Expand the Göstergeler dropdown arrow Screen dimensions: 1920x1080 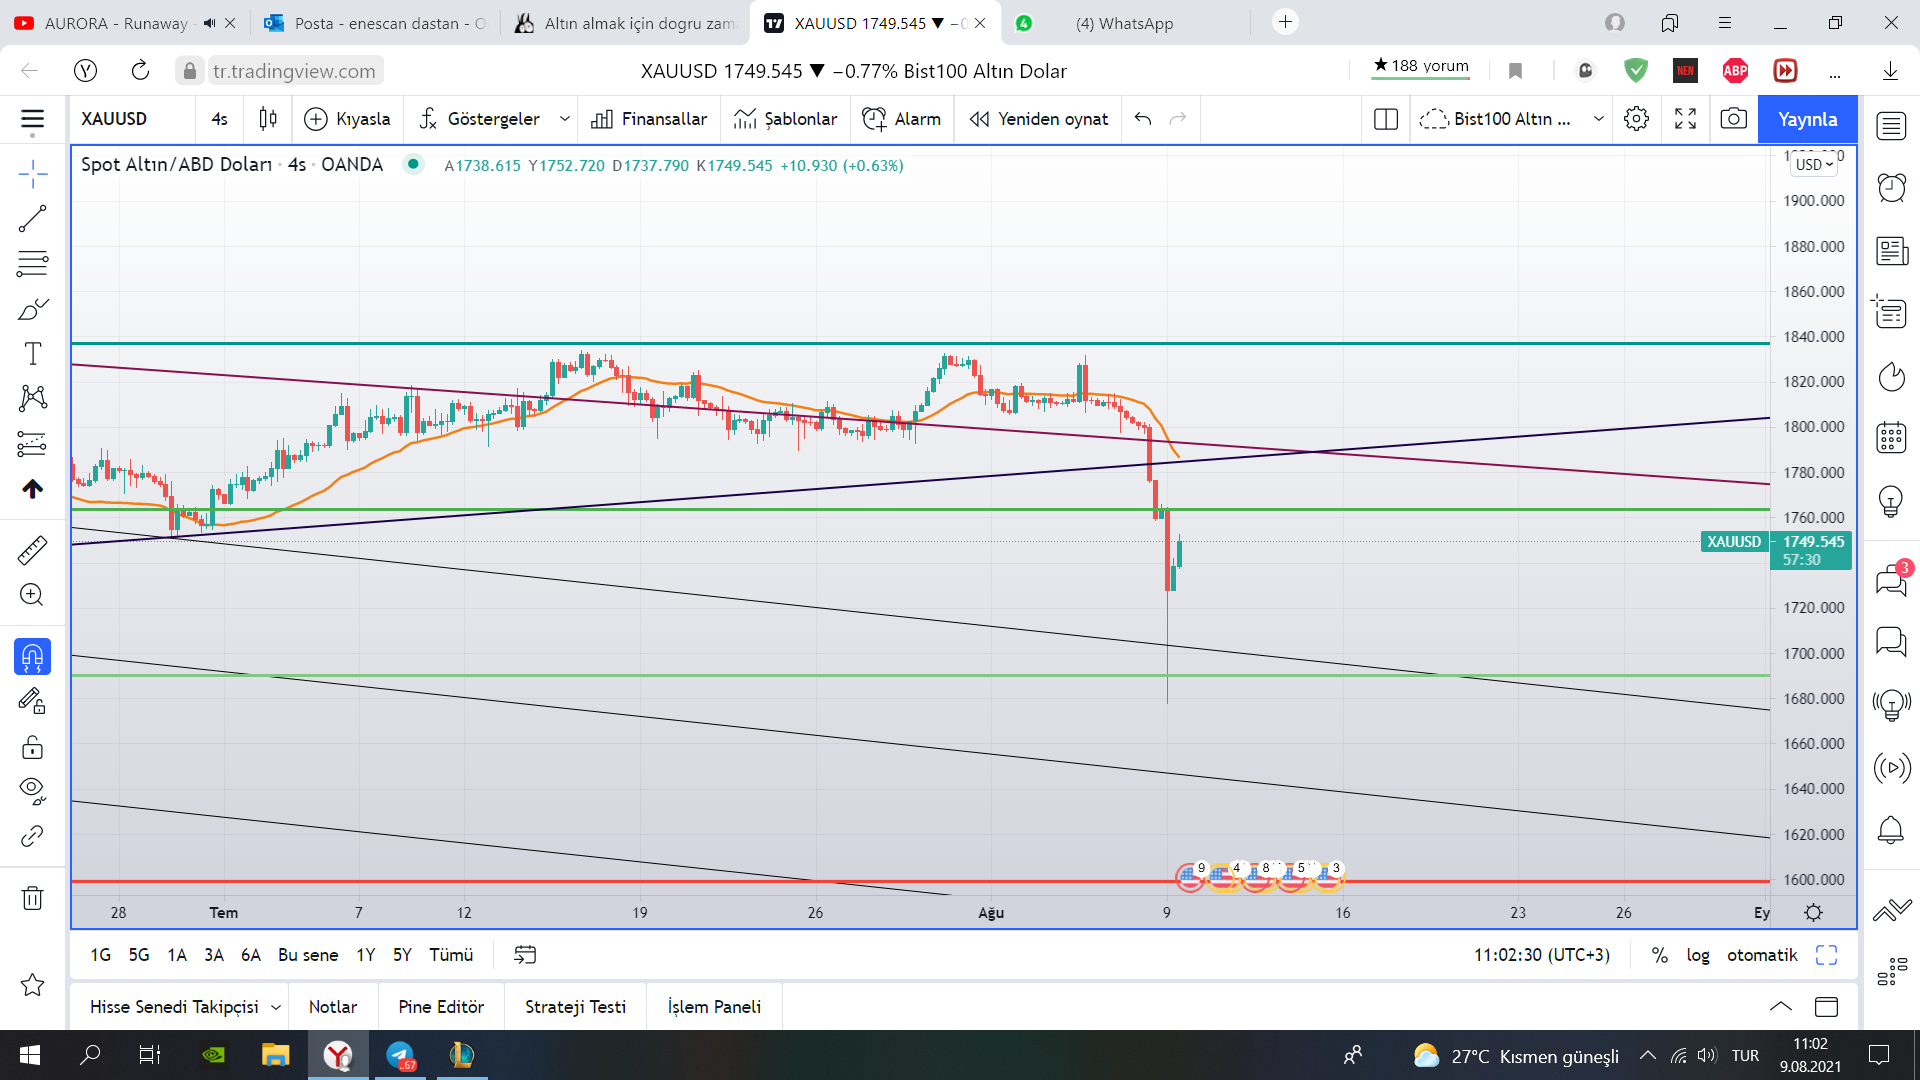pyautogui.click(x=564, y=119)
